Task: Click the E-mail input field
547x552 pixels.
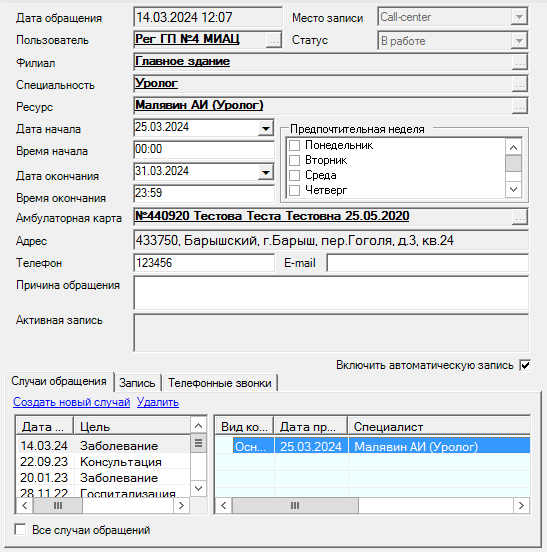Action: (427, 263)
